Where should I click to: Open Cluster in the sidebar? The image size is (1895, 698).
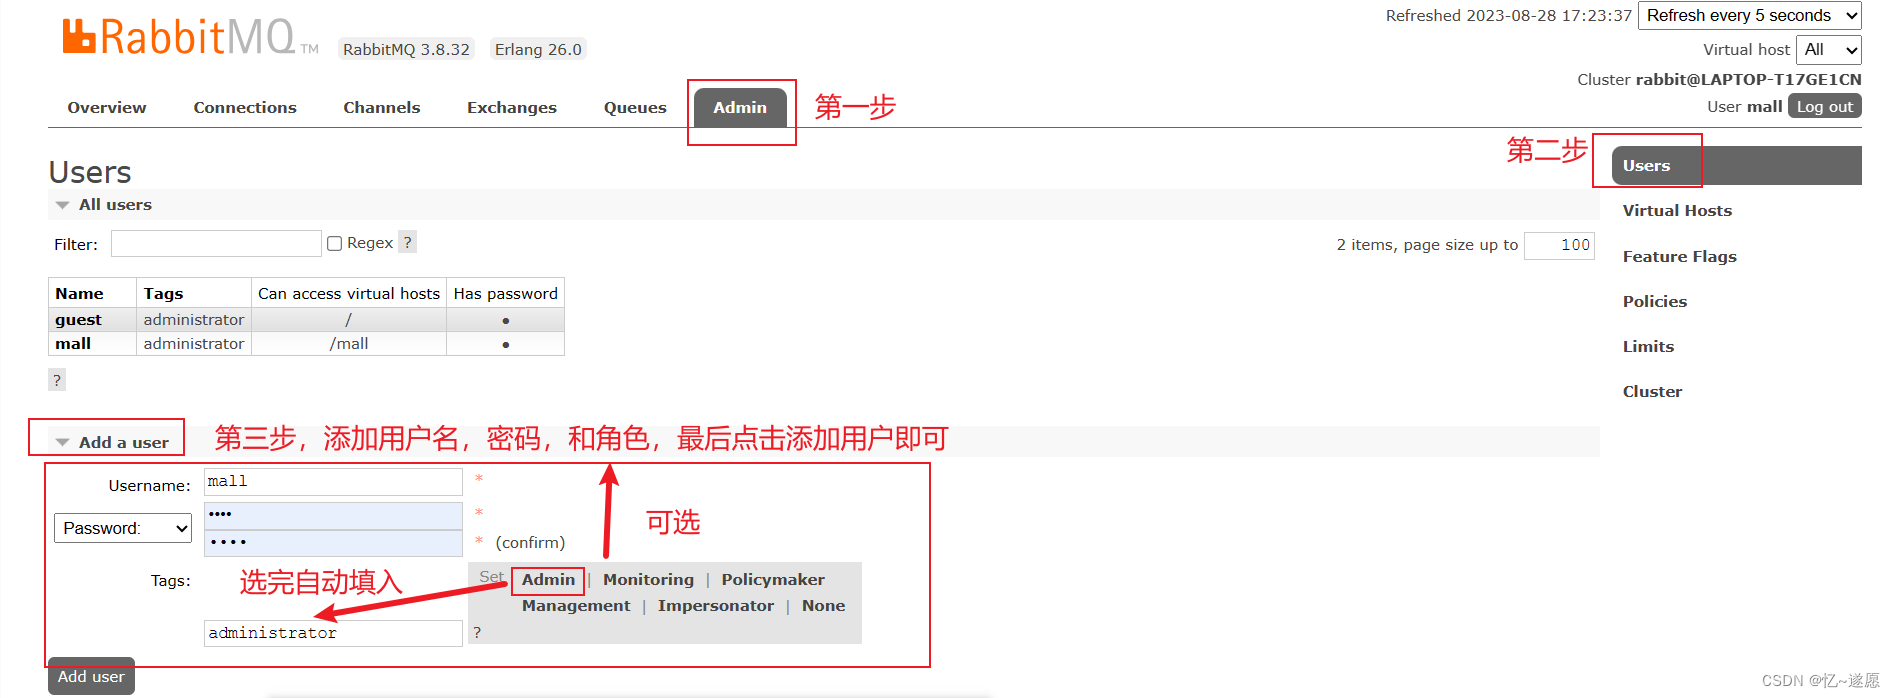[1652, 392]
